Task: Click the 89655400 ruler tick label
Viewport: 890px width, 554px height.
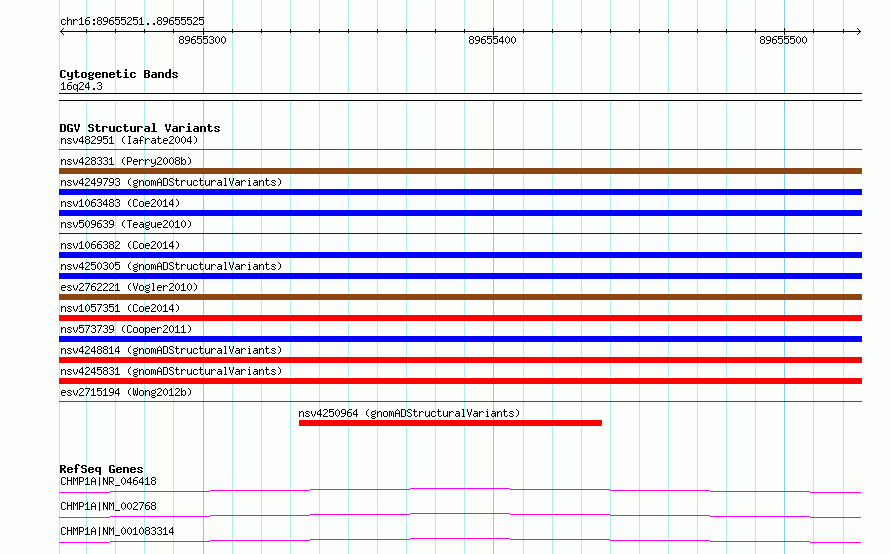Action: tap(492, 40)
